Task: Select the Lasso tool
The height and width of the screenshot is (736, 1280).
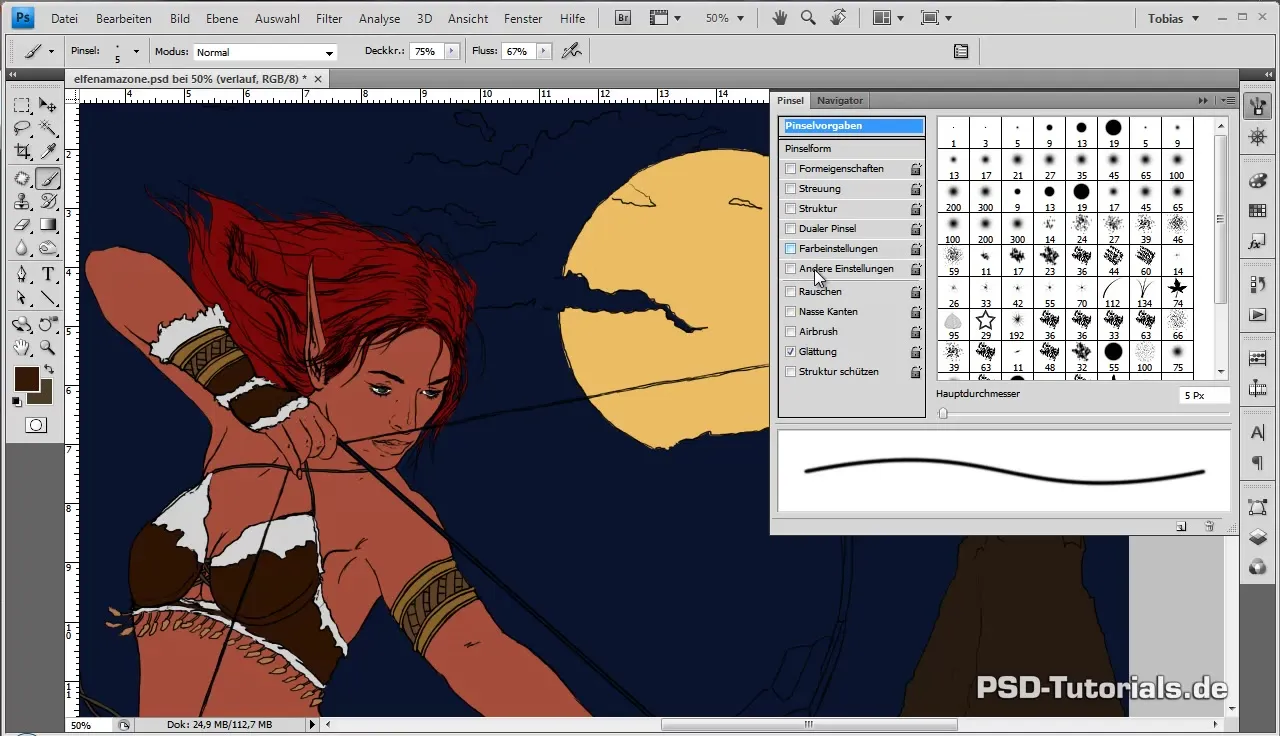Action: tap(22, 129)
